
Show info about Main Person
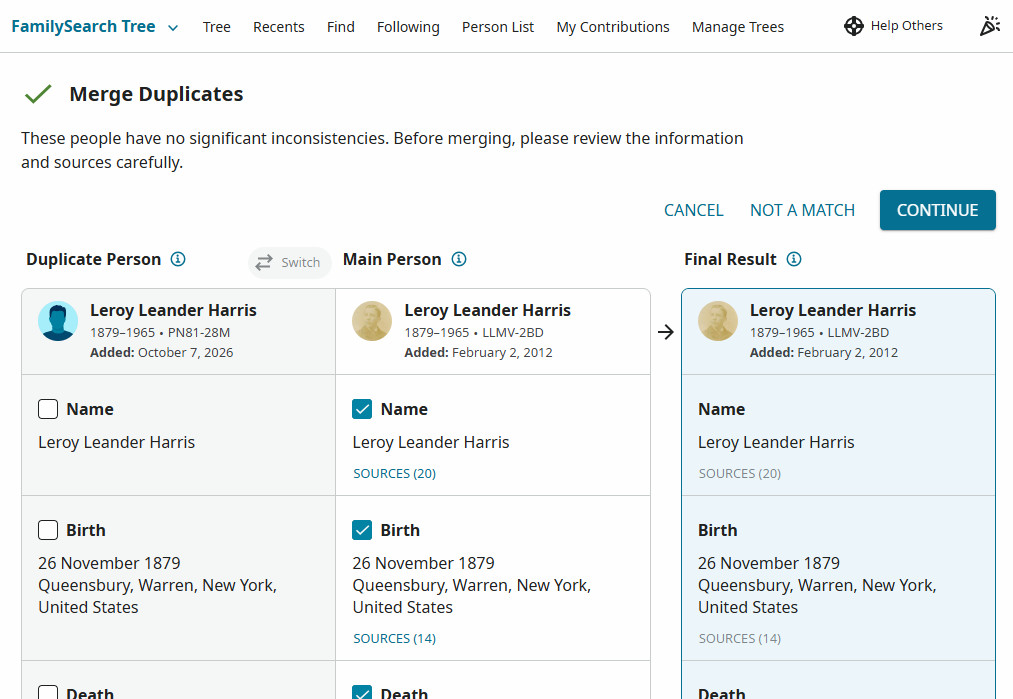pos(459,259)
